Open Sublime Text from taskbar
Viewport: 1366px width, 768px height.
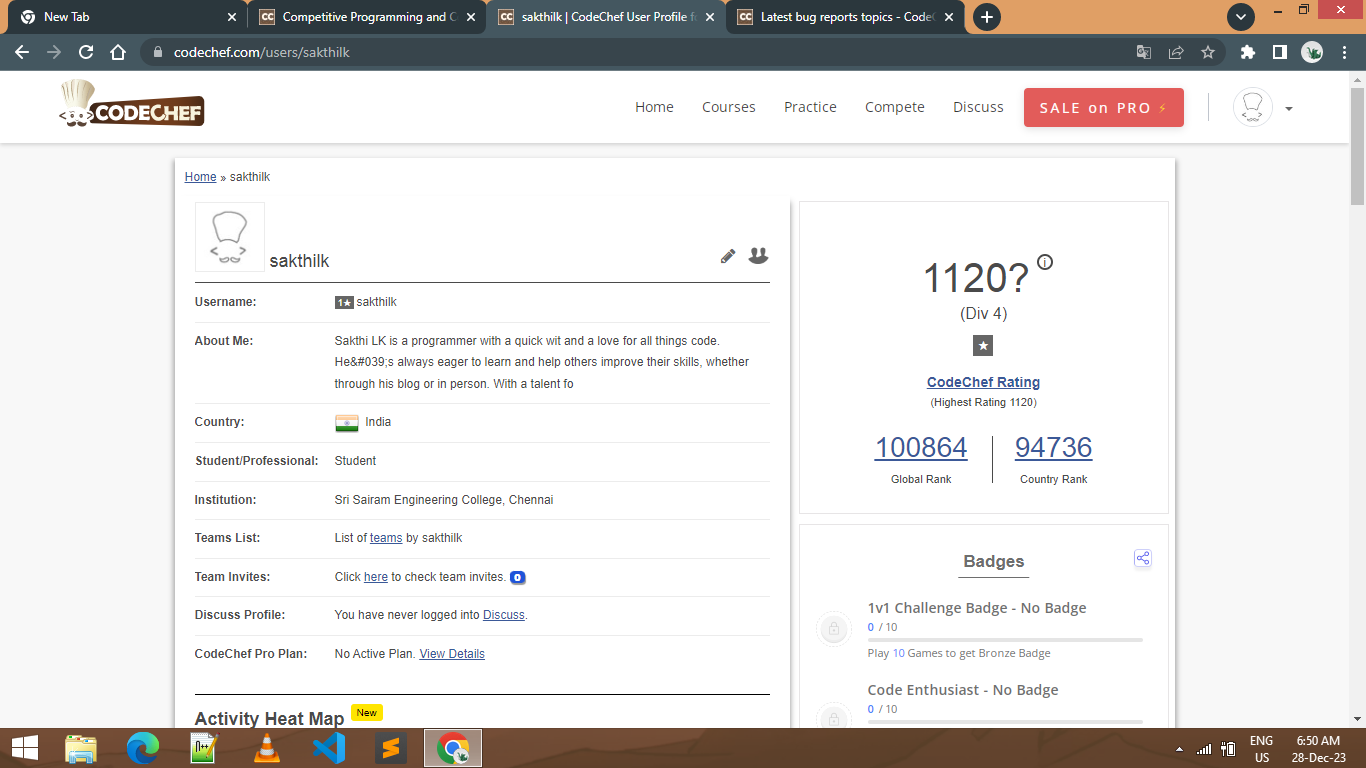391,748
